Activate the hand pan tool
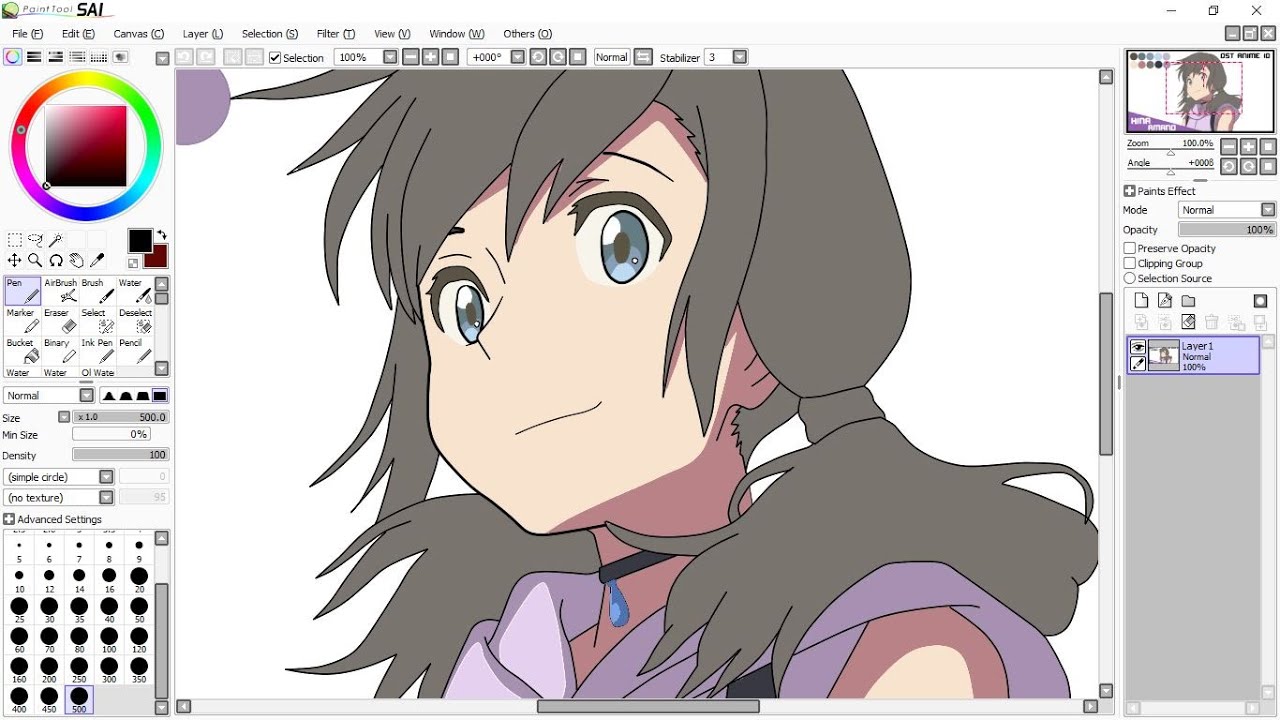Screen dimensions: 1280x720 pos(77,261)
